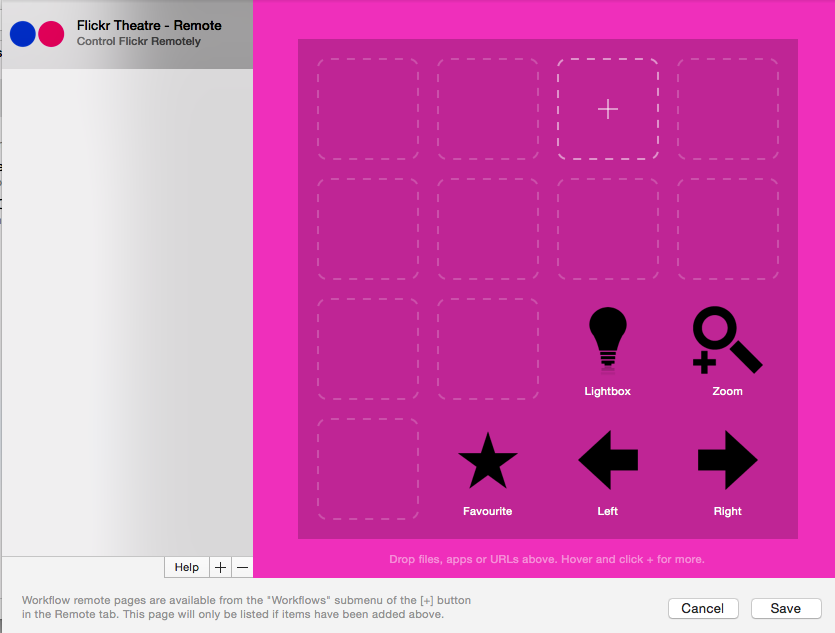Viewport: 835px width, 633px height.
Task: Select the Zoom magnifier icon
Action: point(727,341)
